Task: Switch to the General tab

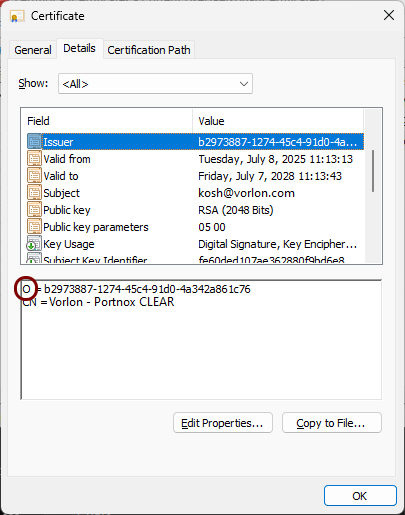Action: (x=33, y=50)
